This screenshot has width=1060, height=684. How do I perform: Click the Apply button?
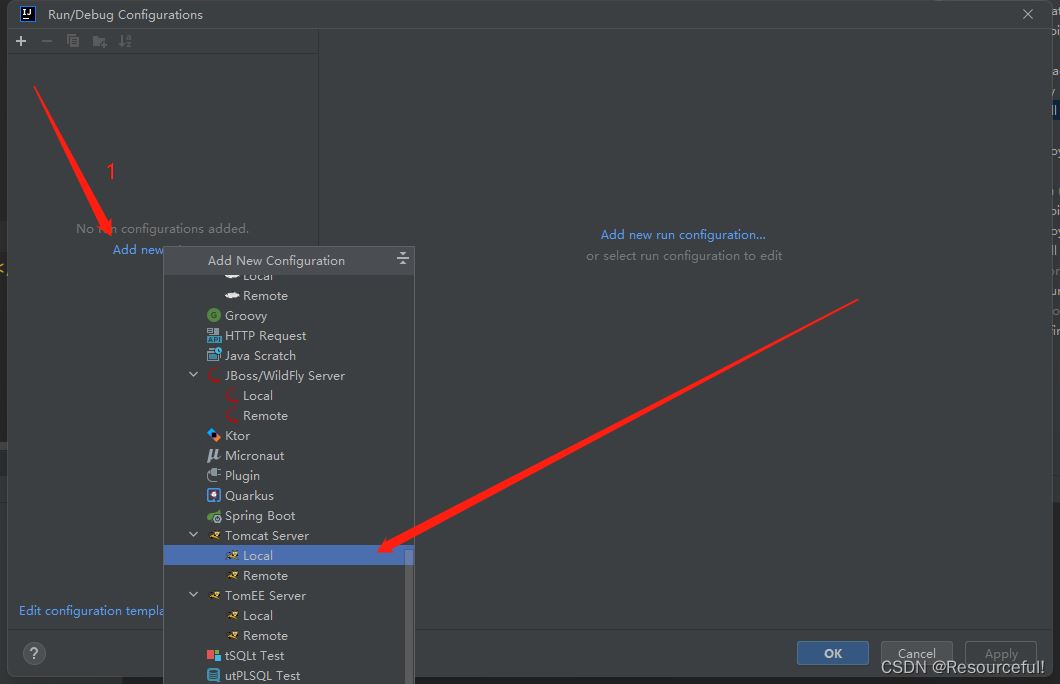click(1001, 654)
